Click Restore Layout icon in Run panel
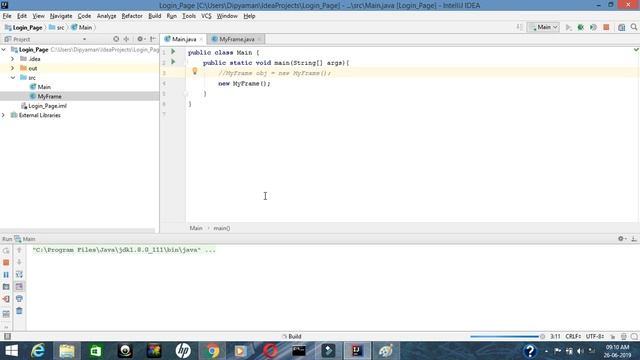This screenshot has height=360, width=640. point(6,313)
